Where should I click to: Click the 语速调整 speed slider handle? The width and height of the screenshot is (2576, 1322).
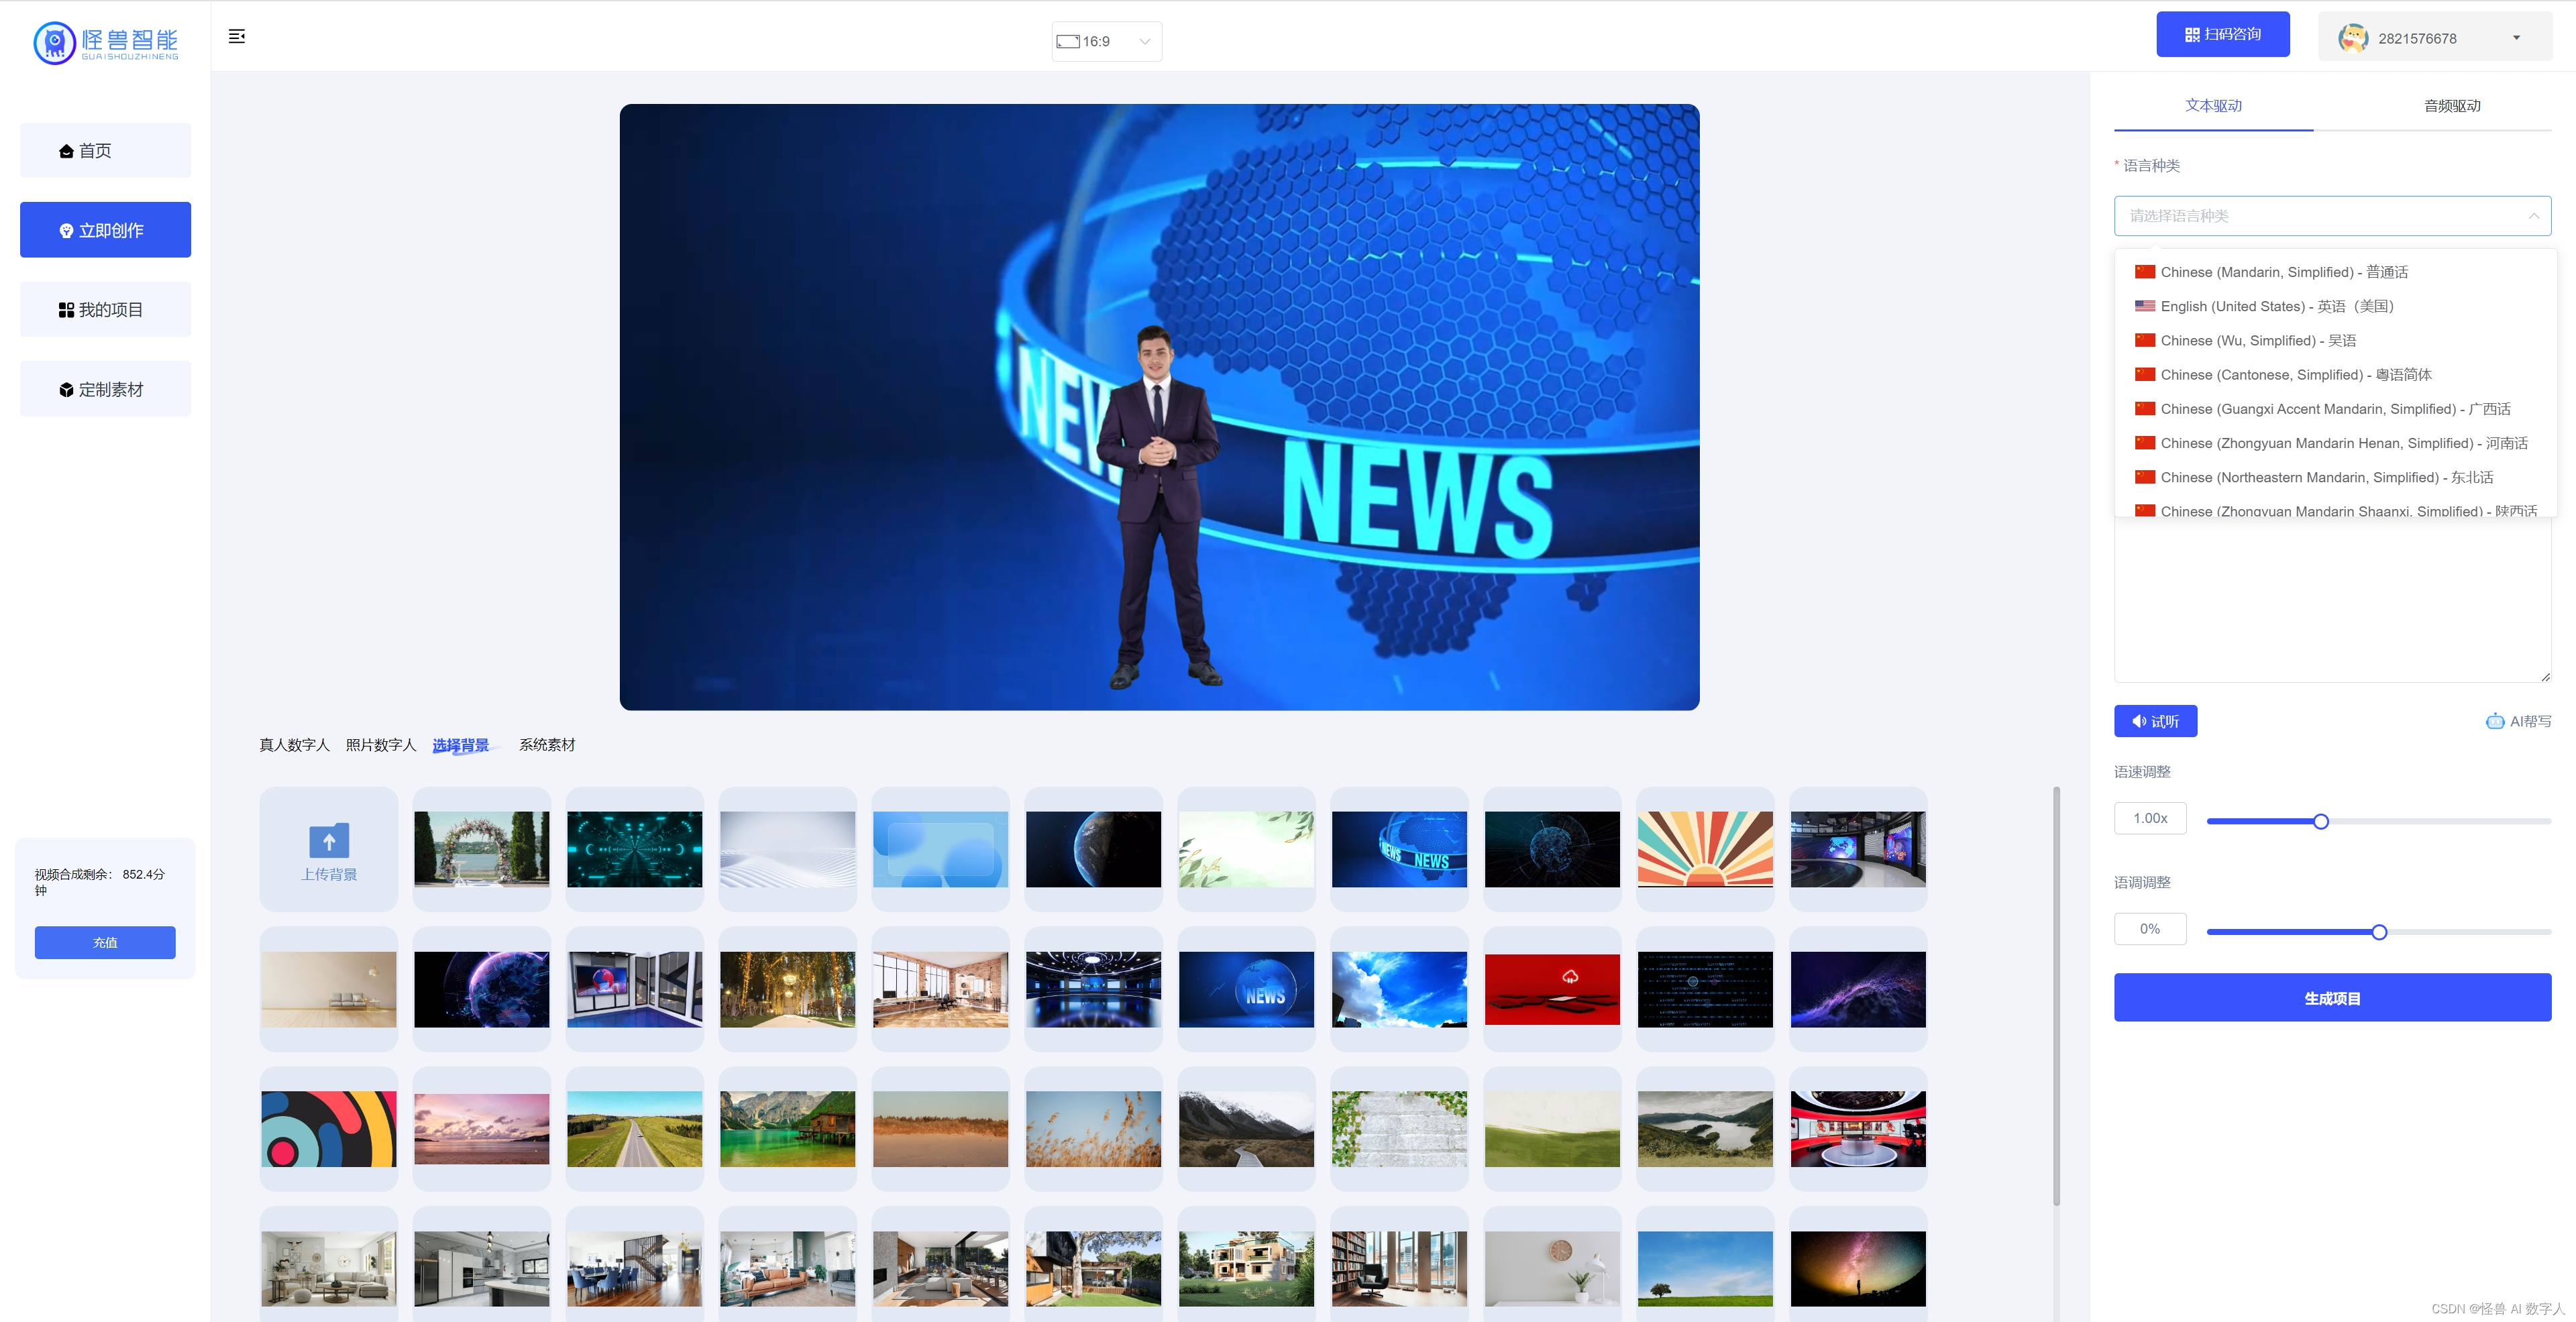(2320, 821)
